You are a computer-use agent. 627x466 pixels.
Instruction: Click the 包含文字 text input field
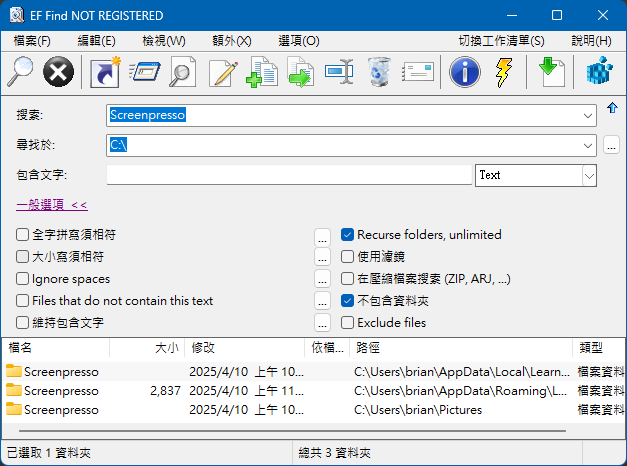pos(288,176)
